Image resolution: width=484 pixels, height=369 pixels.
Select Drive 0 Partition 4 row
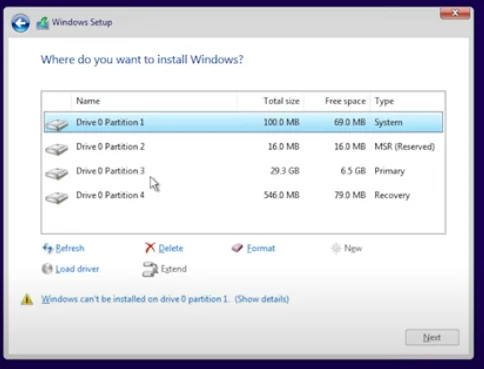243,195
